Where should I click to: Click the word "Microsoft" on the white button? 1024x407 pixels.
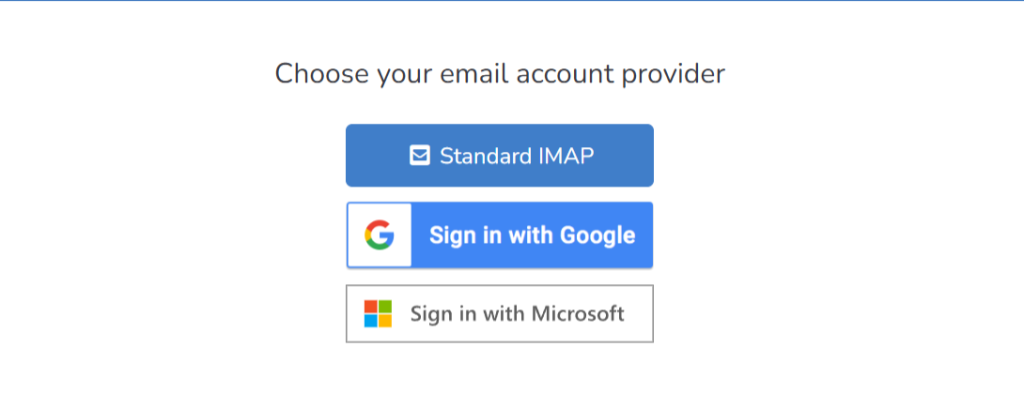click(578, 314)
